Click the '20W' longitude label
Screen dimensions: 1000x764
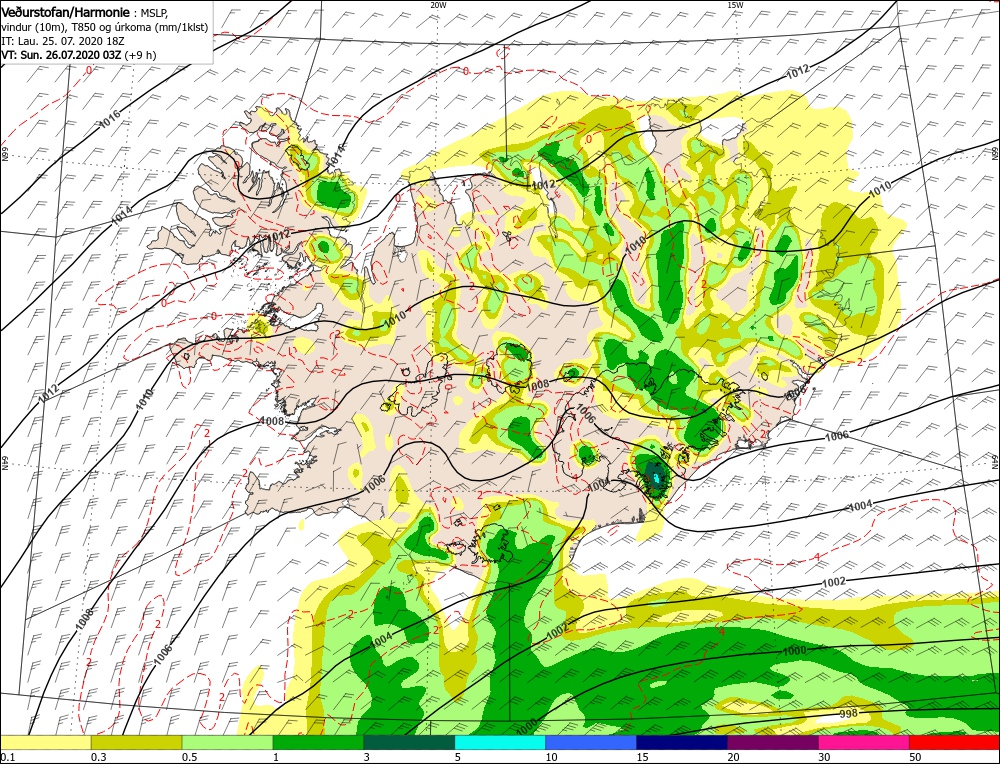[x=438, y=4]
